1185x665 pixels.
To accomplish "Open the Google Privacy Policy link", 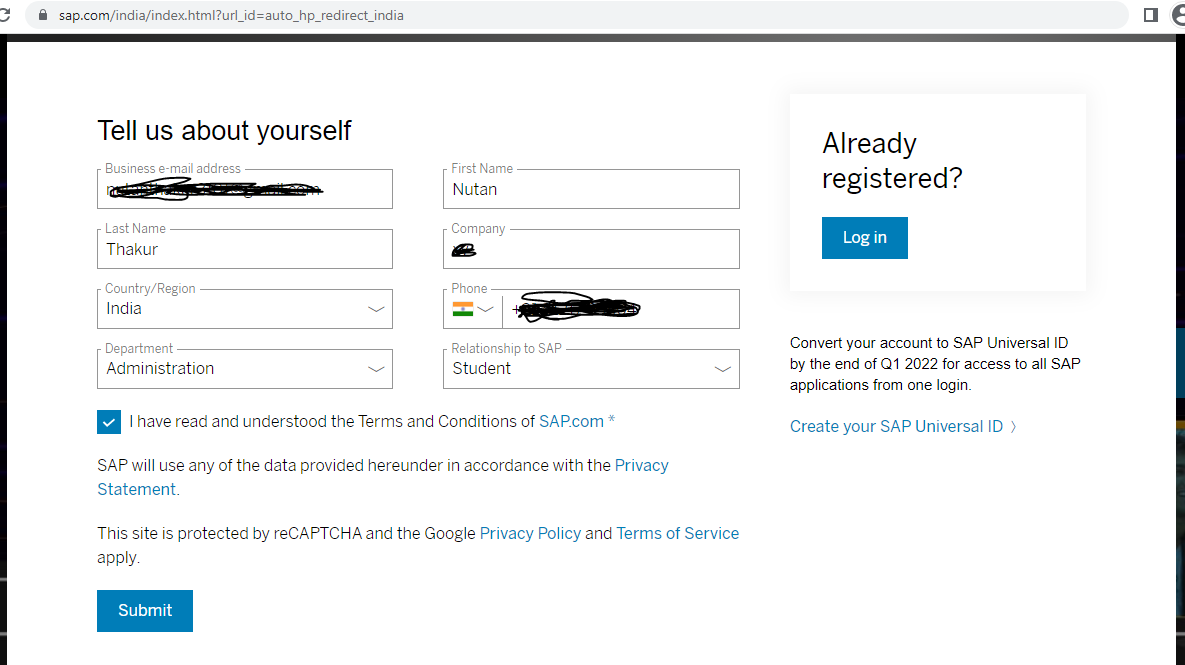I will coord(531,534).
